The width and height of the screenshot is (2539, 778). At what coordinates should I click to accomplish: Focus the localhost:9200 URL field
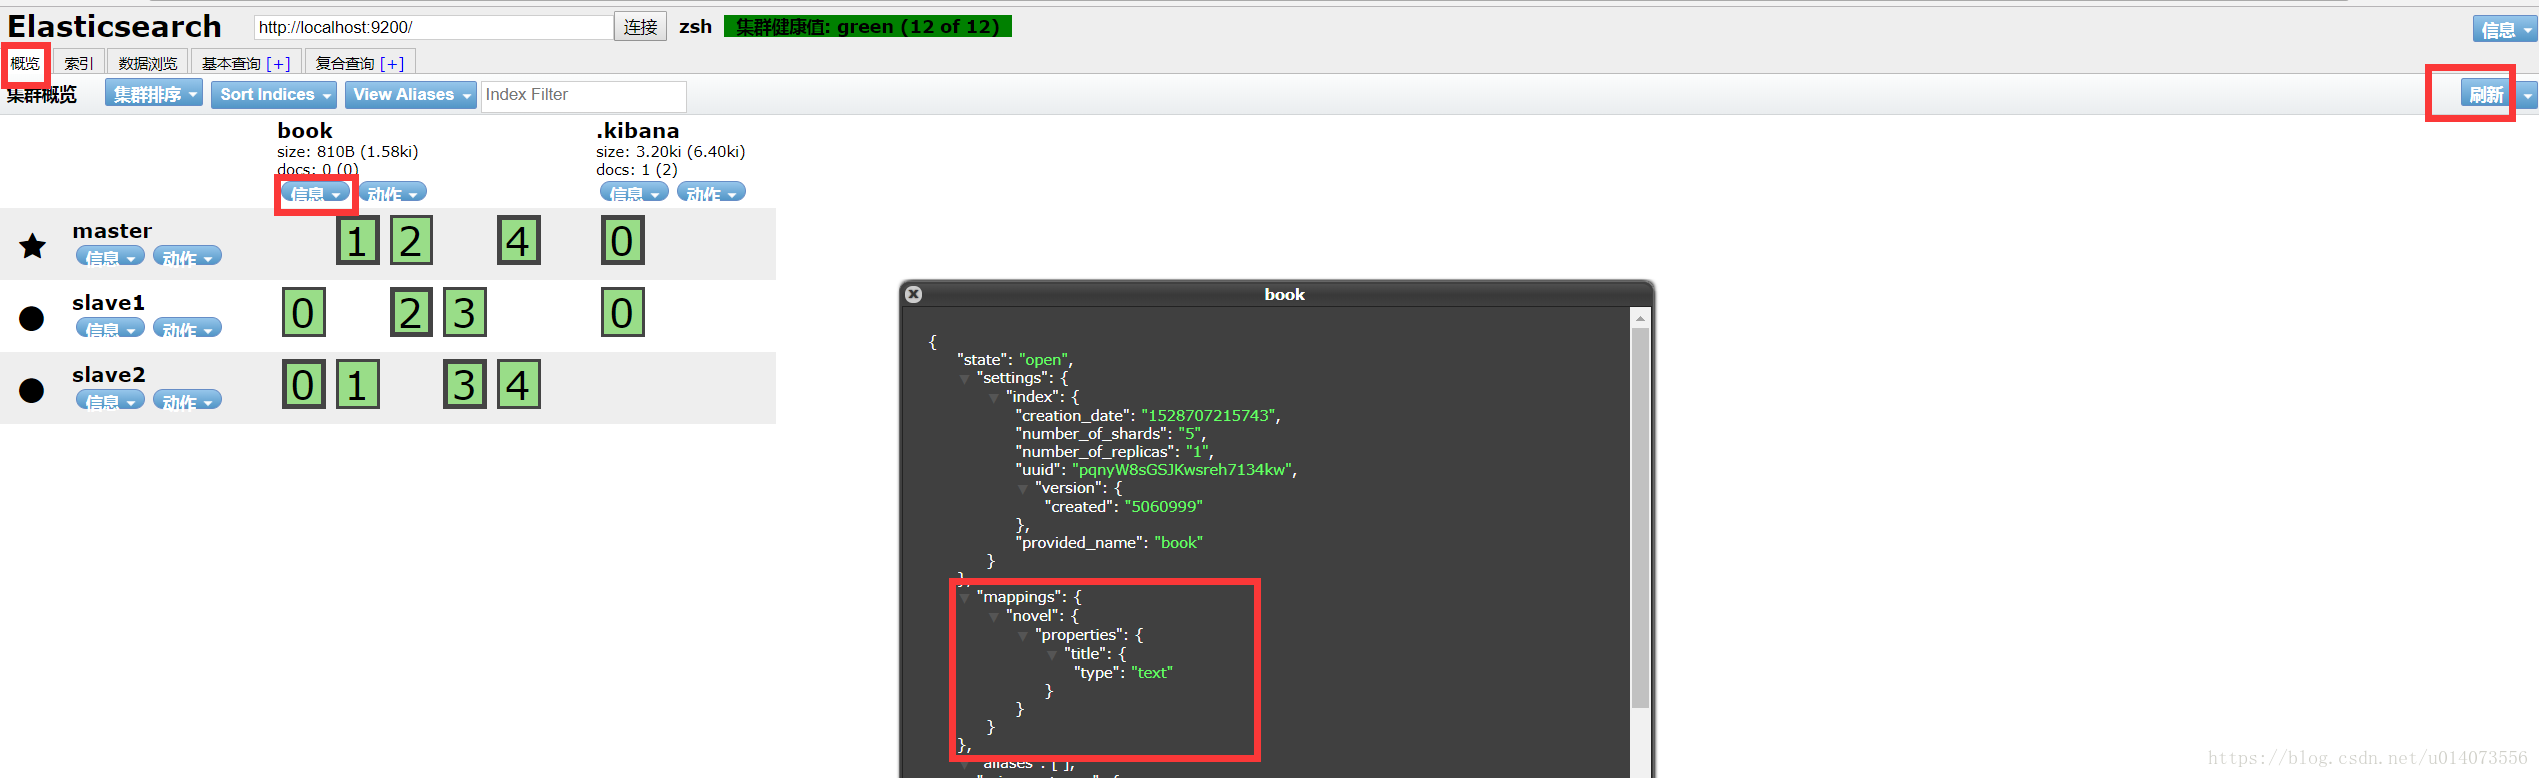point(433,27)
